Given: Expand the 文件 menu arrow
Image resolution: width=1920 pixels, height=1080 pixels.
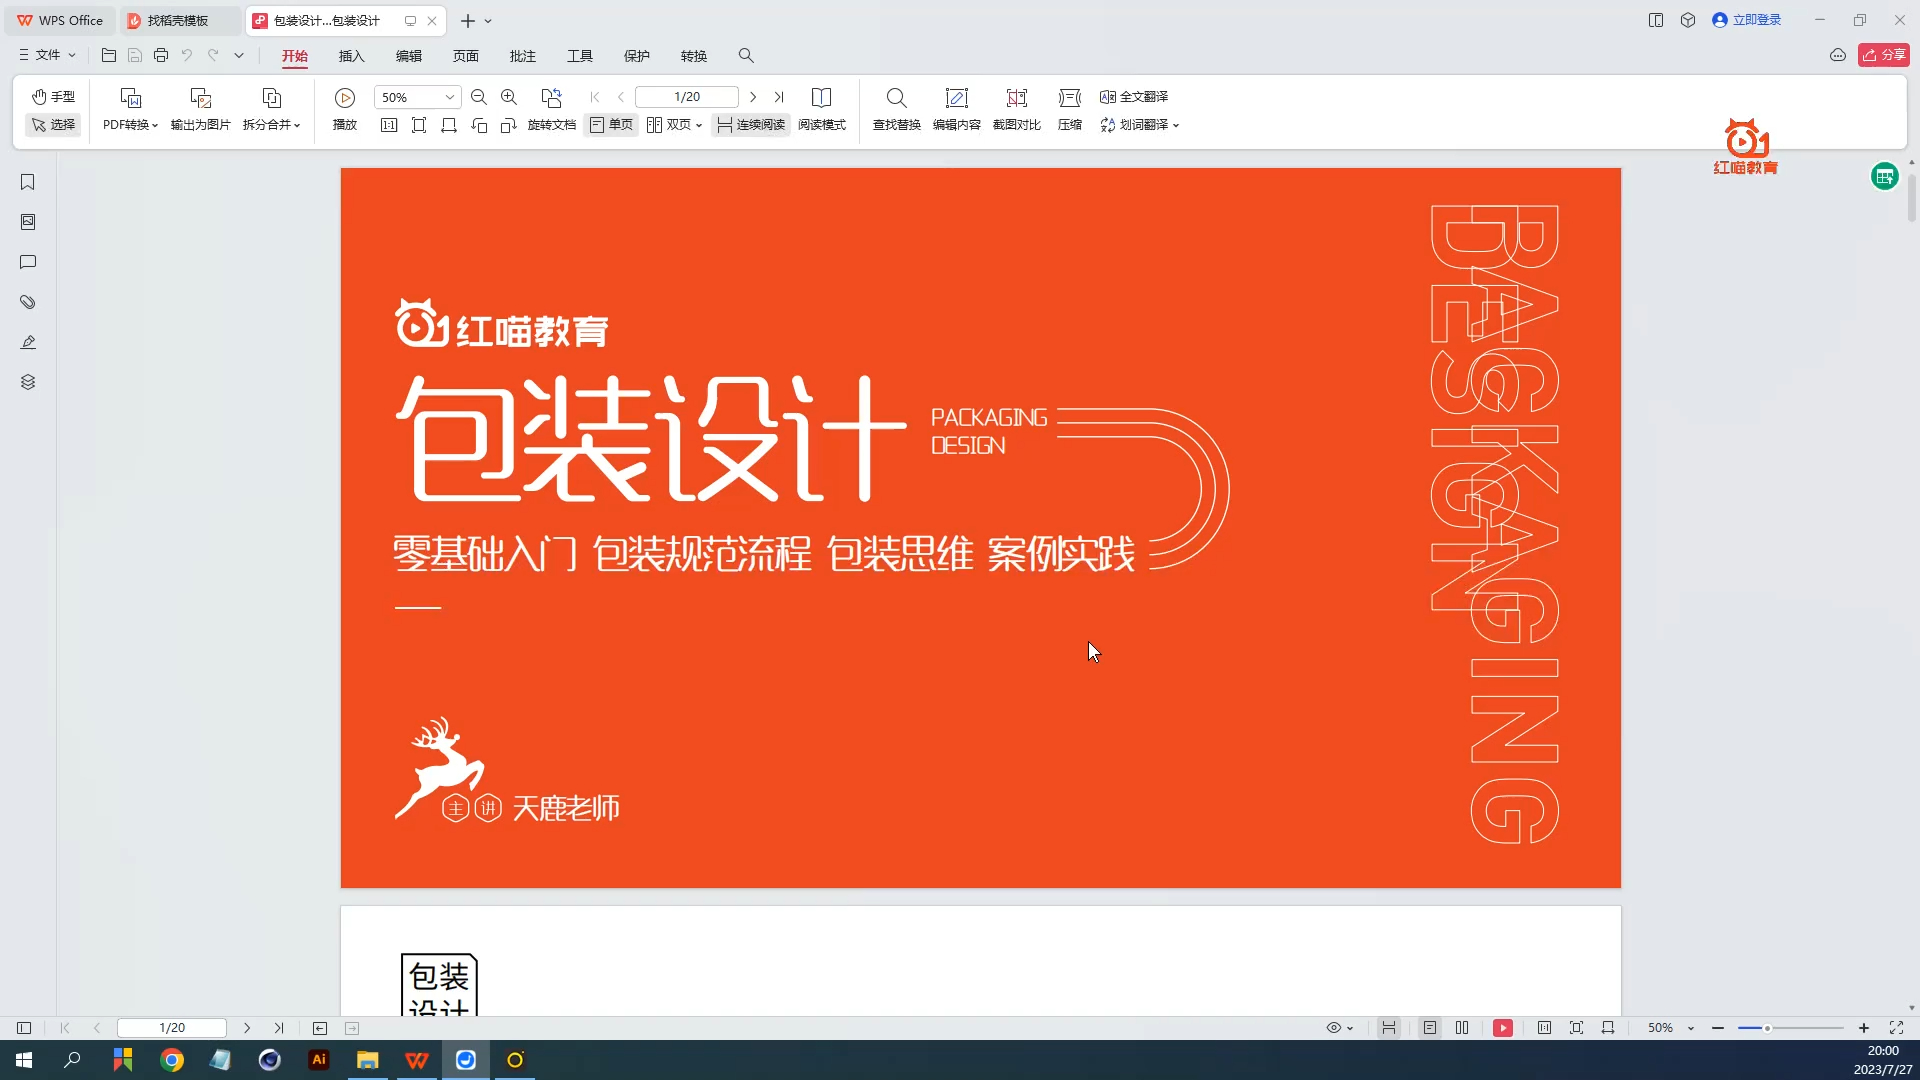Looking at the screenshot, I should (x=72, y=55).
